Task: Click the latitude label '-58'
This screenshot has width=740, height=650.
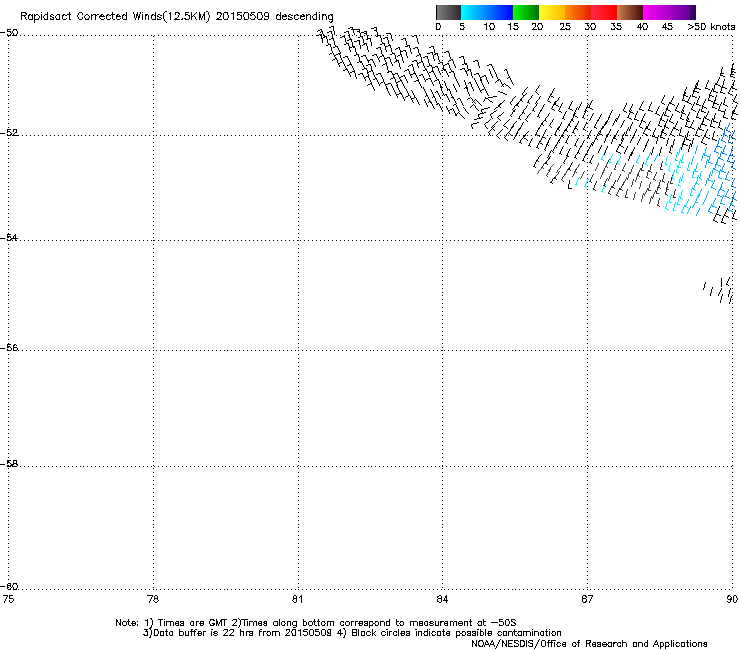Action: point(9,464)
